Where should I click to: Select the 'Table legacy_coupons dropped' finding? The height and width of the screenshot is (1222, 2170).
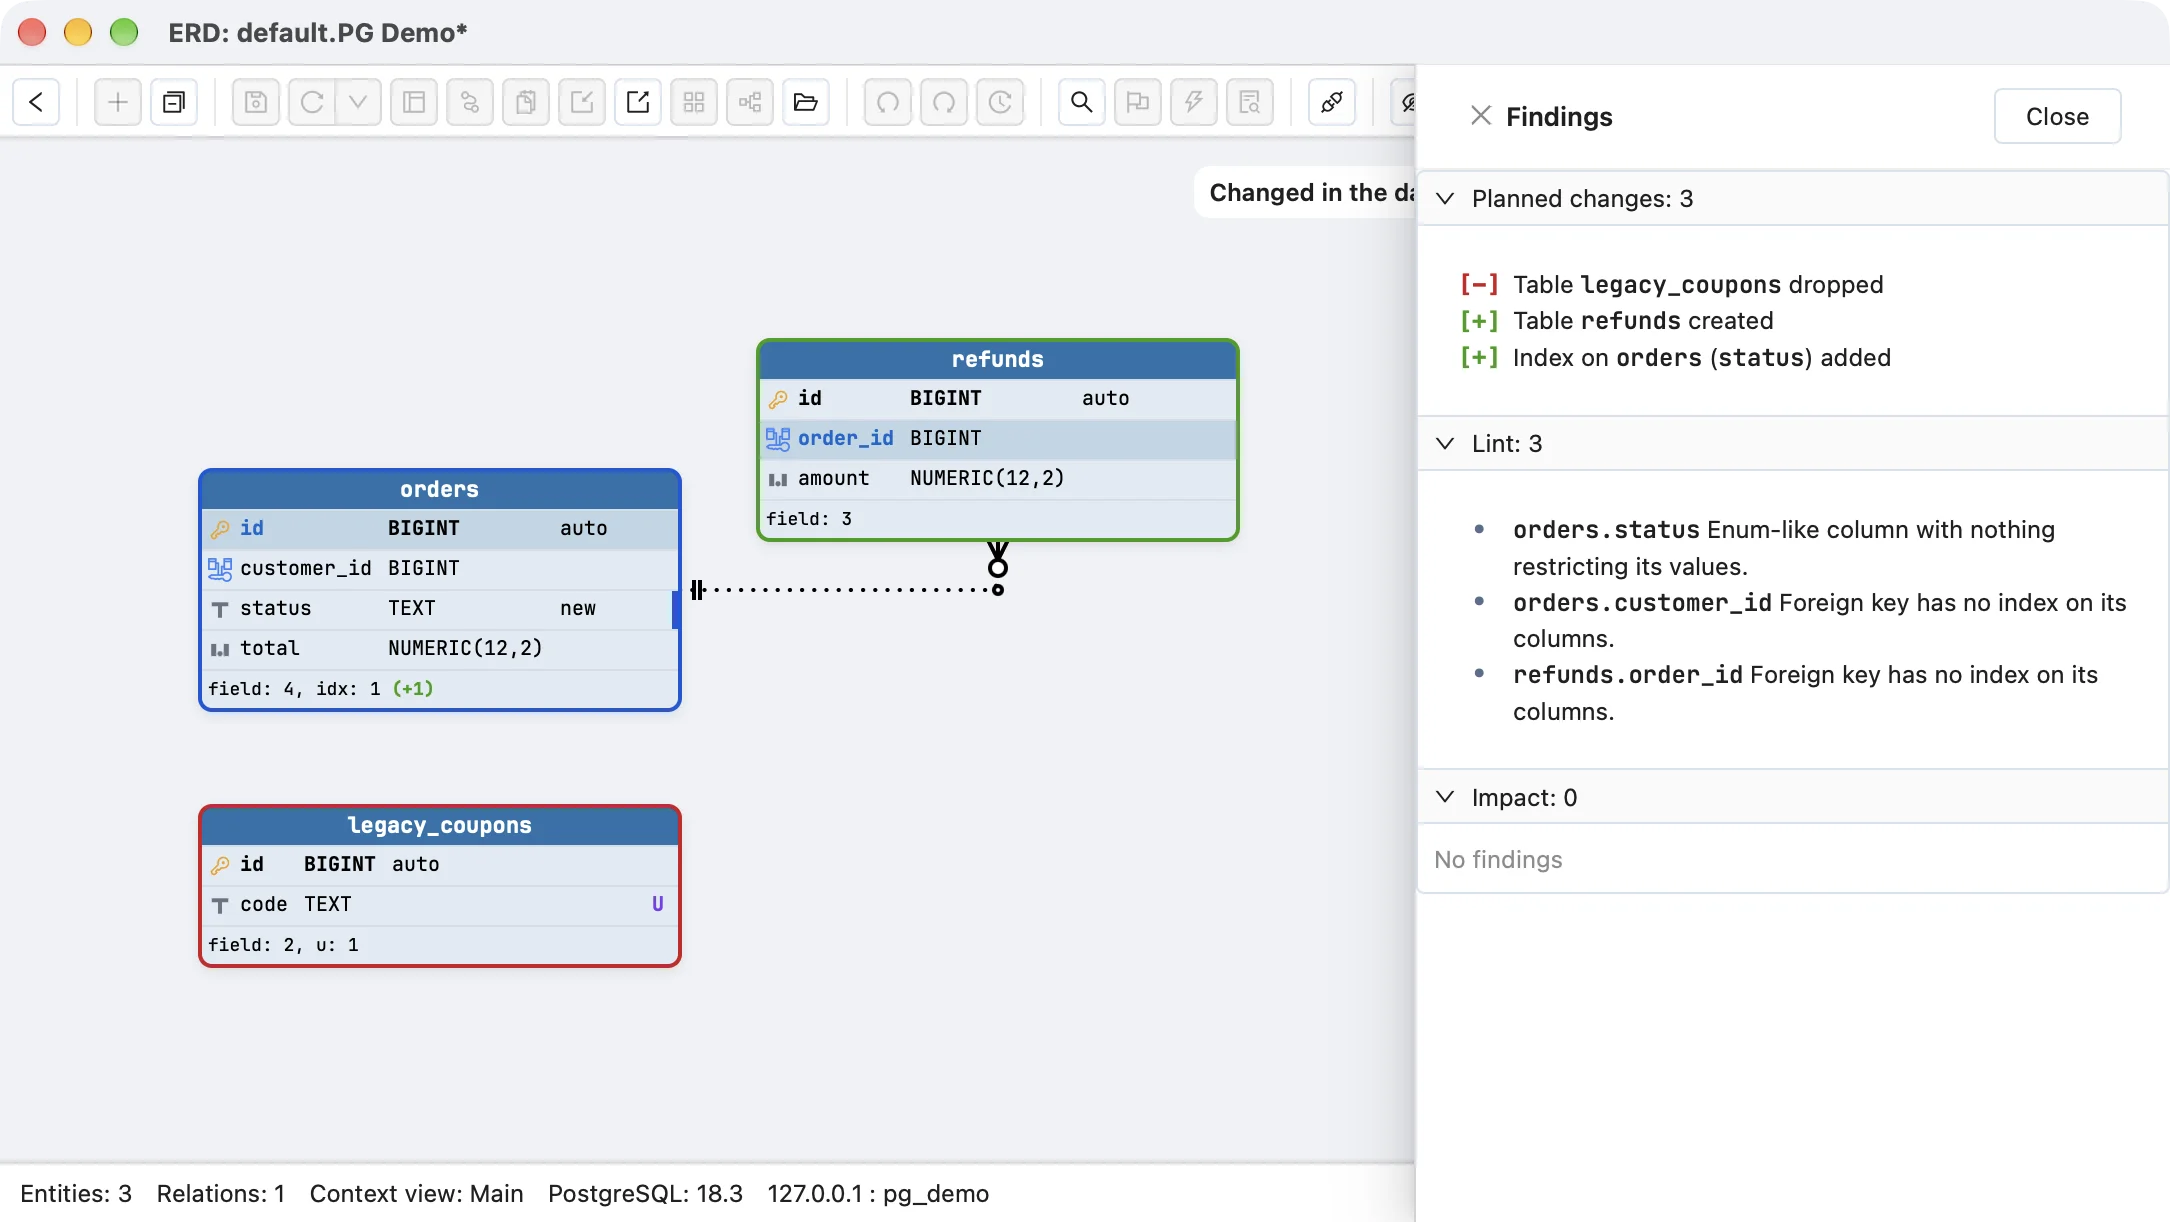click(1672, 285)
